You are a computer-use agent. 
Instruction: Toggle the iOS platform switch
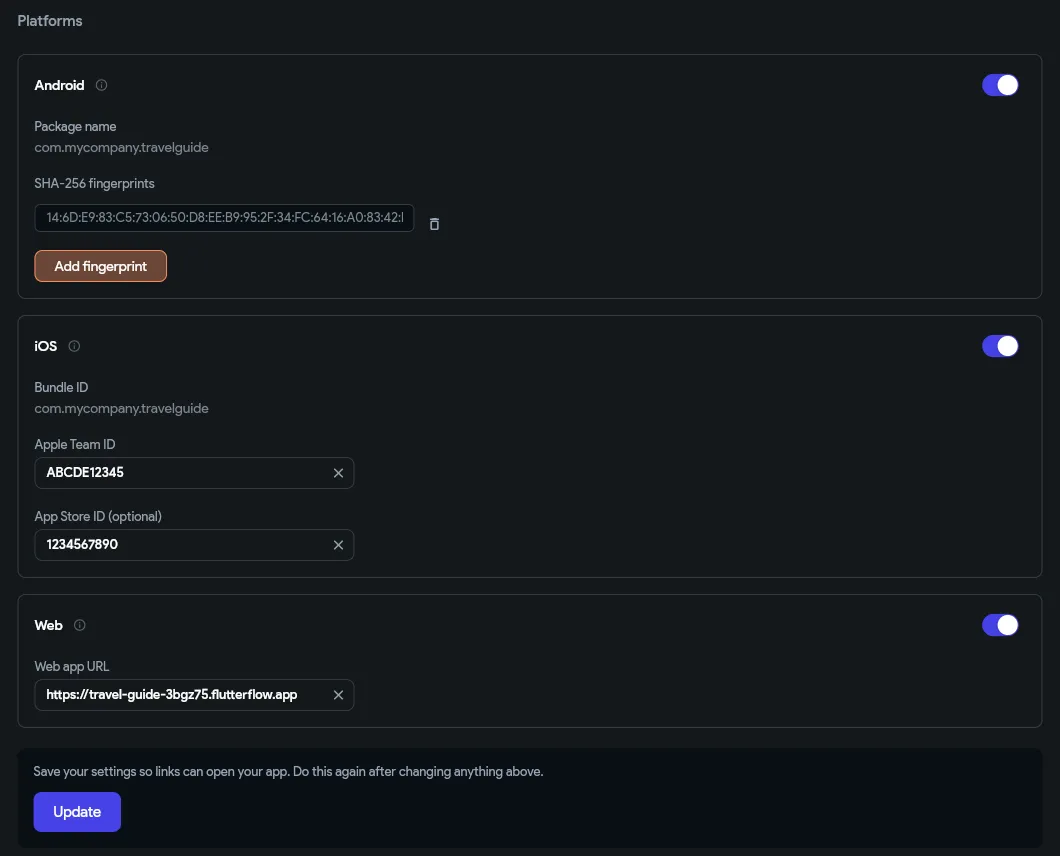coord(1000,346)
